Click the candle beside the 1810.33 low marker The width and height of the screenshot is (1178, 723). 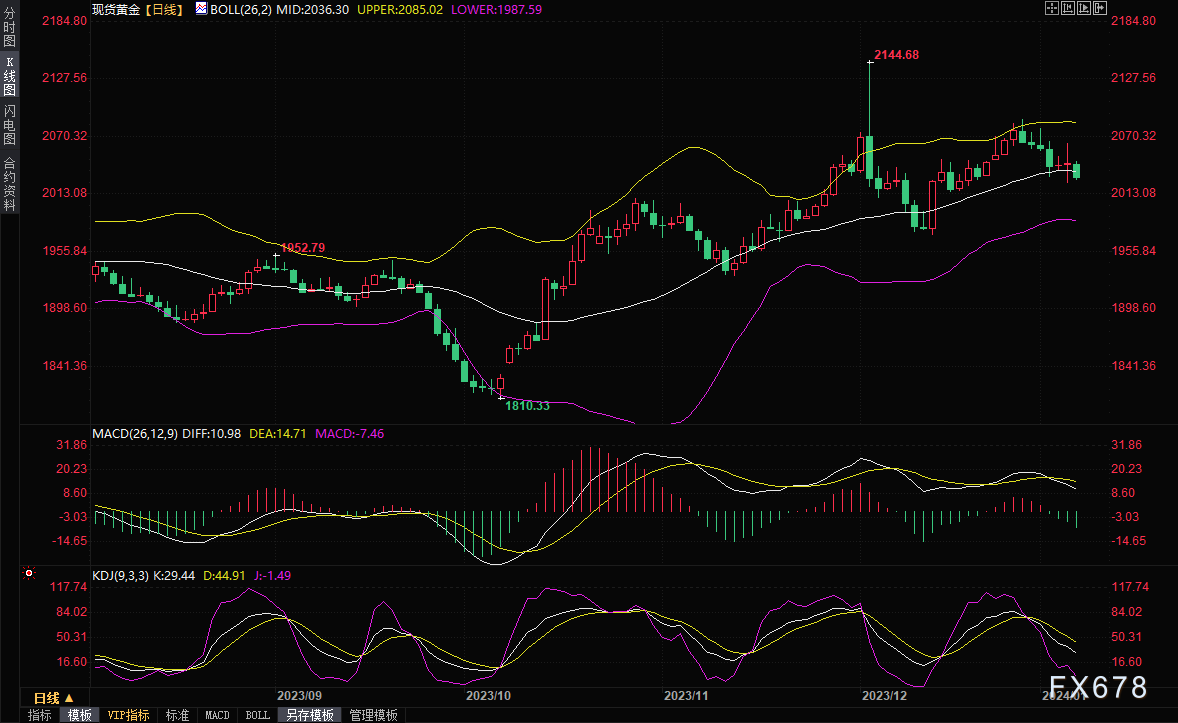[x=500, y=383]
